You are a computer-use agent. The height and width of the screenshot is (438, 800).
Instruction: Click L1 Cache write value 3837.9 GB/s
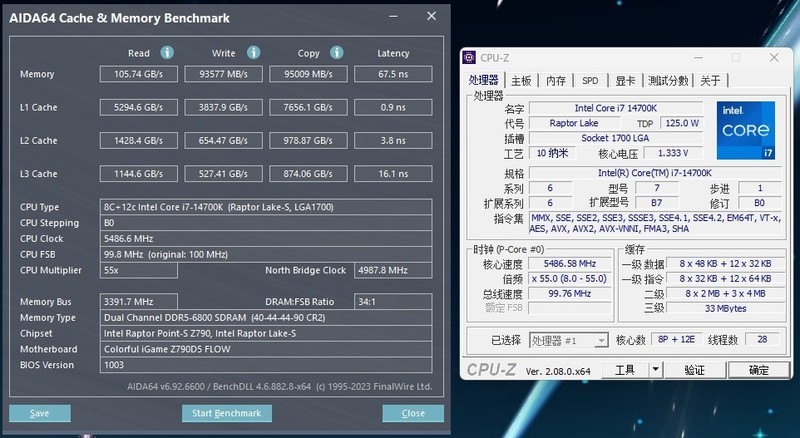coord(223,107)
